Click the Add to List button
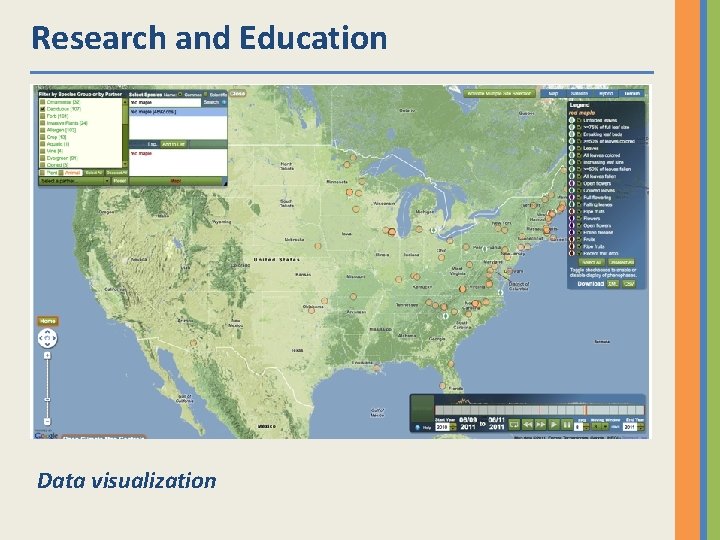Screen dimensions: 720x540 [173, 144]
